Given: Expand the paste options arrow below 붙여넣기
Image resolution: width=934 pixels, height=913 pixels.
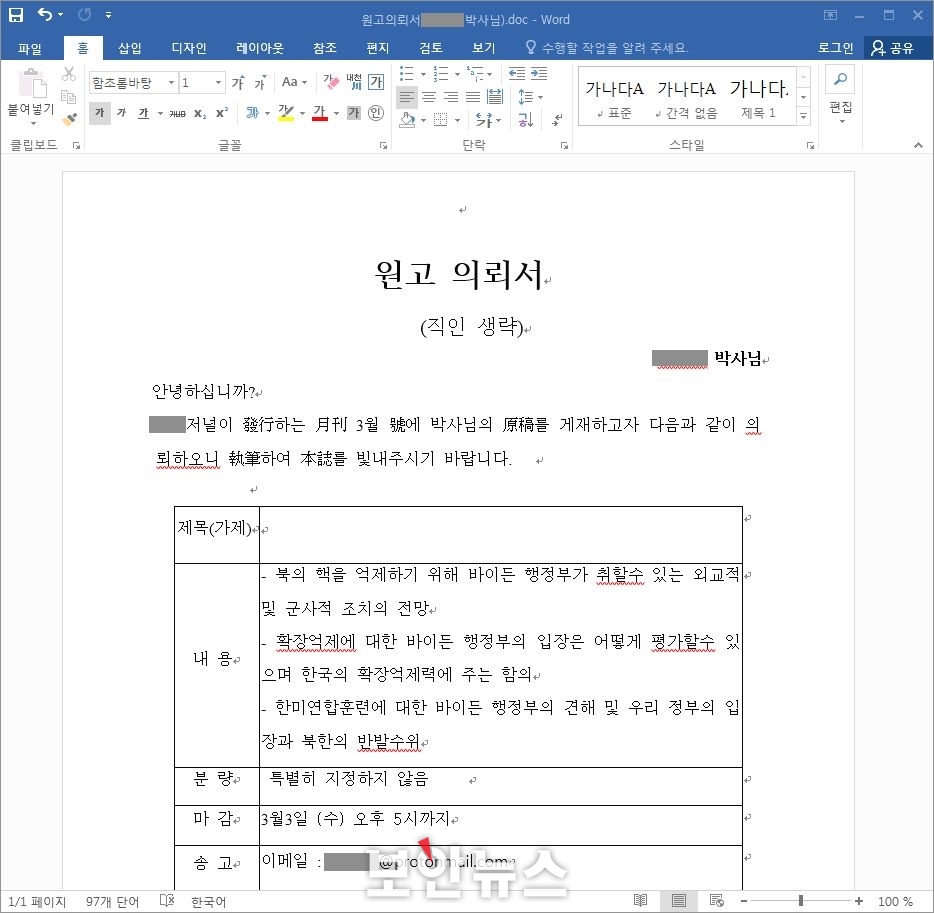Looking at the screenshot, I should pos(33,124).
